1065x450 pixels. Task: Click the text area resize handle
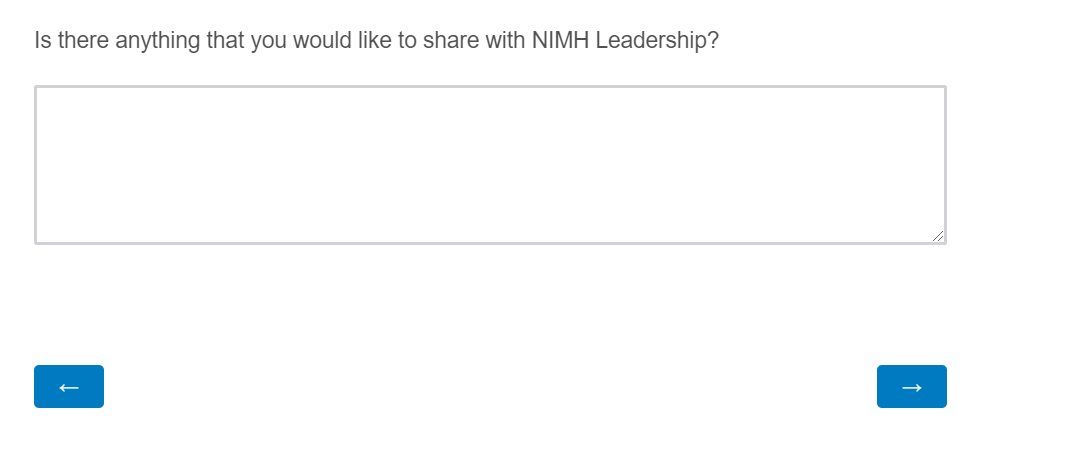(937, 235)
